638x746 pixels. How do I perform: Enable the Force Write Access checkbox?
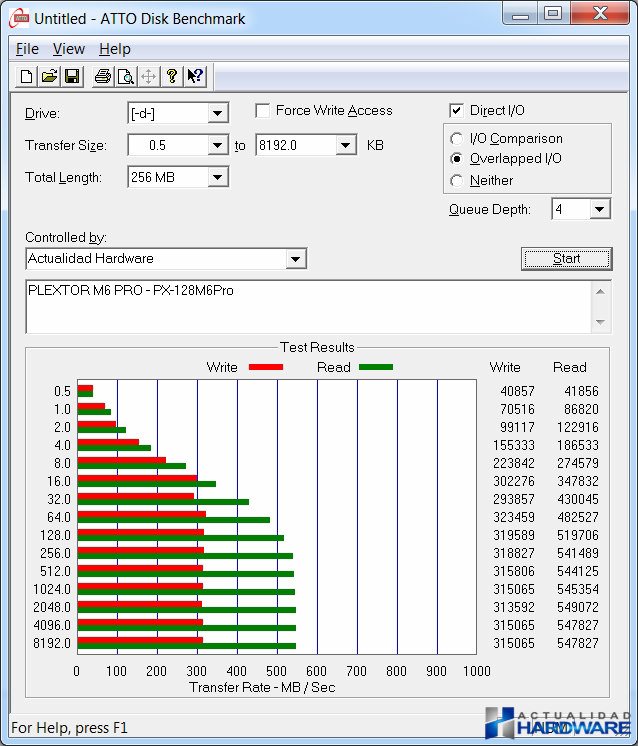tap(264, 111)
